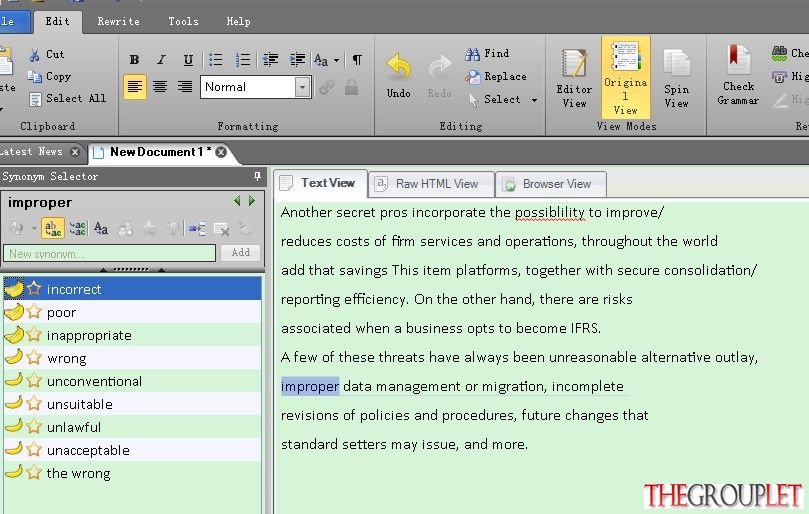
Task: Switch to Raw HTML View tab
Action: tap(431, 184)
